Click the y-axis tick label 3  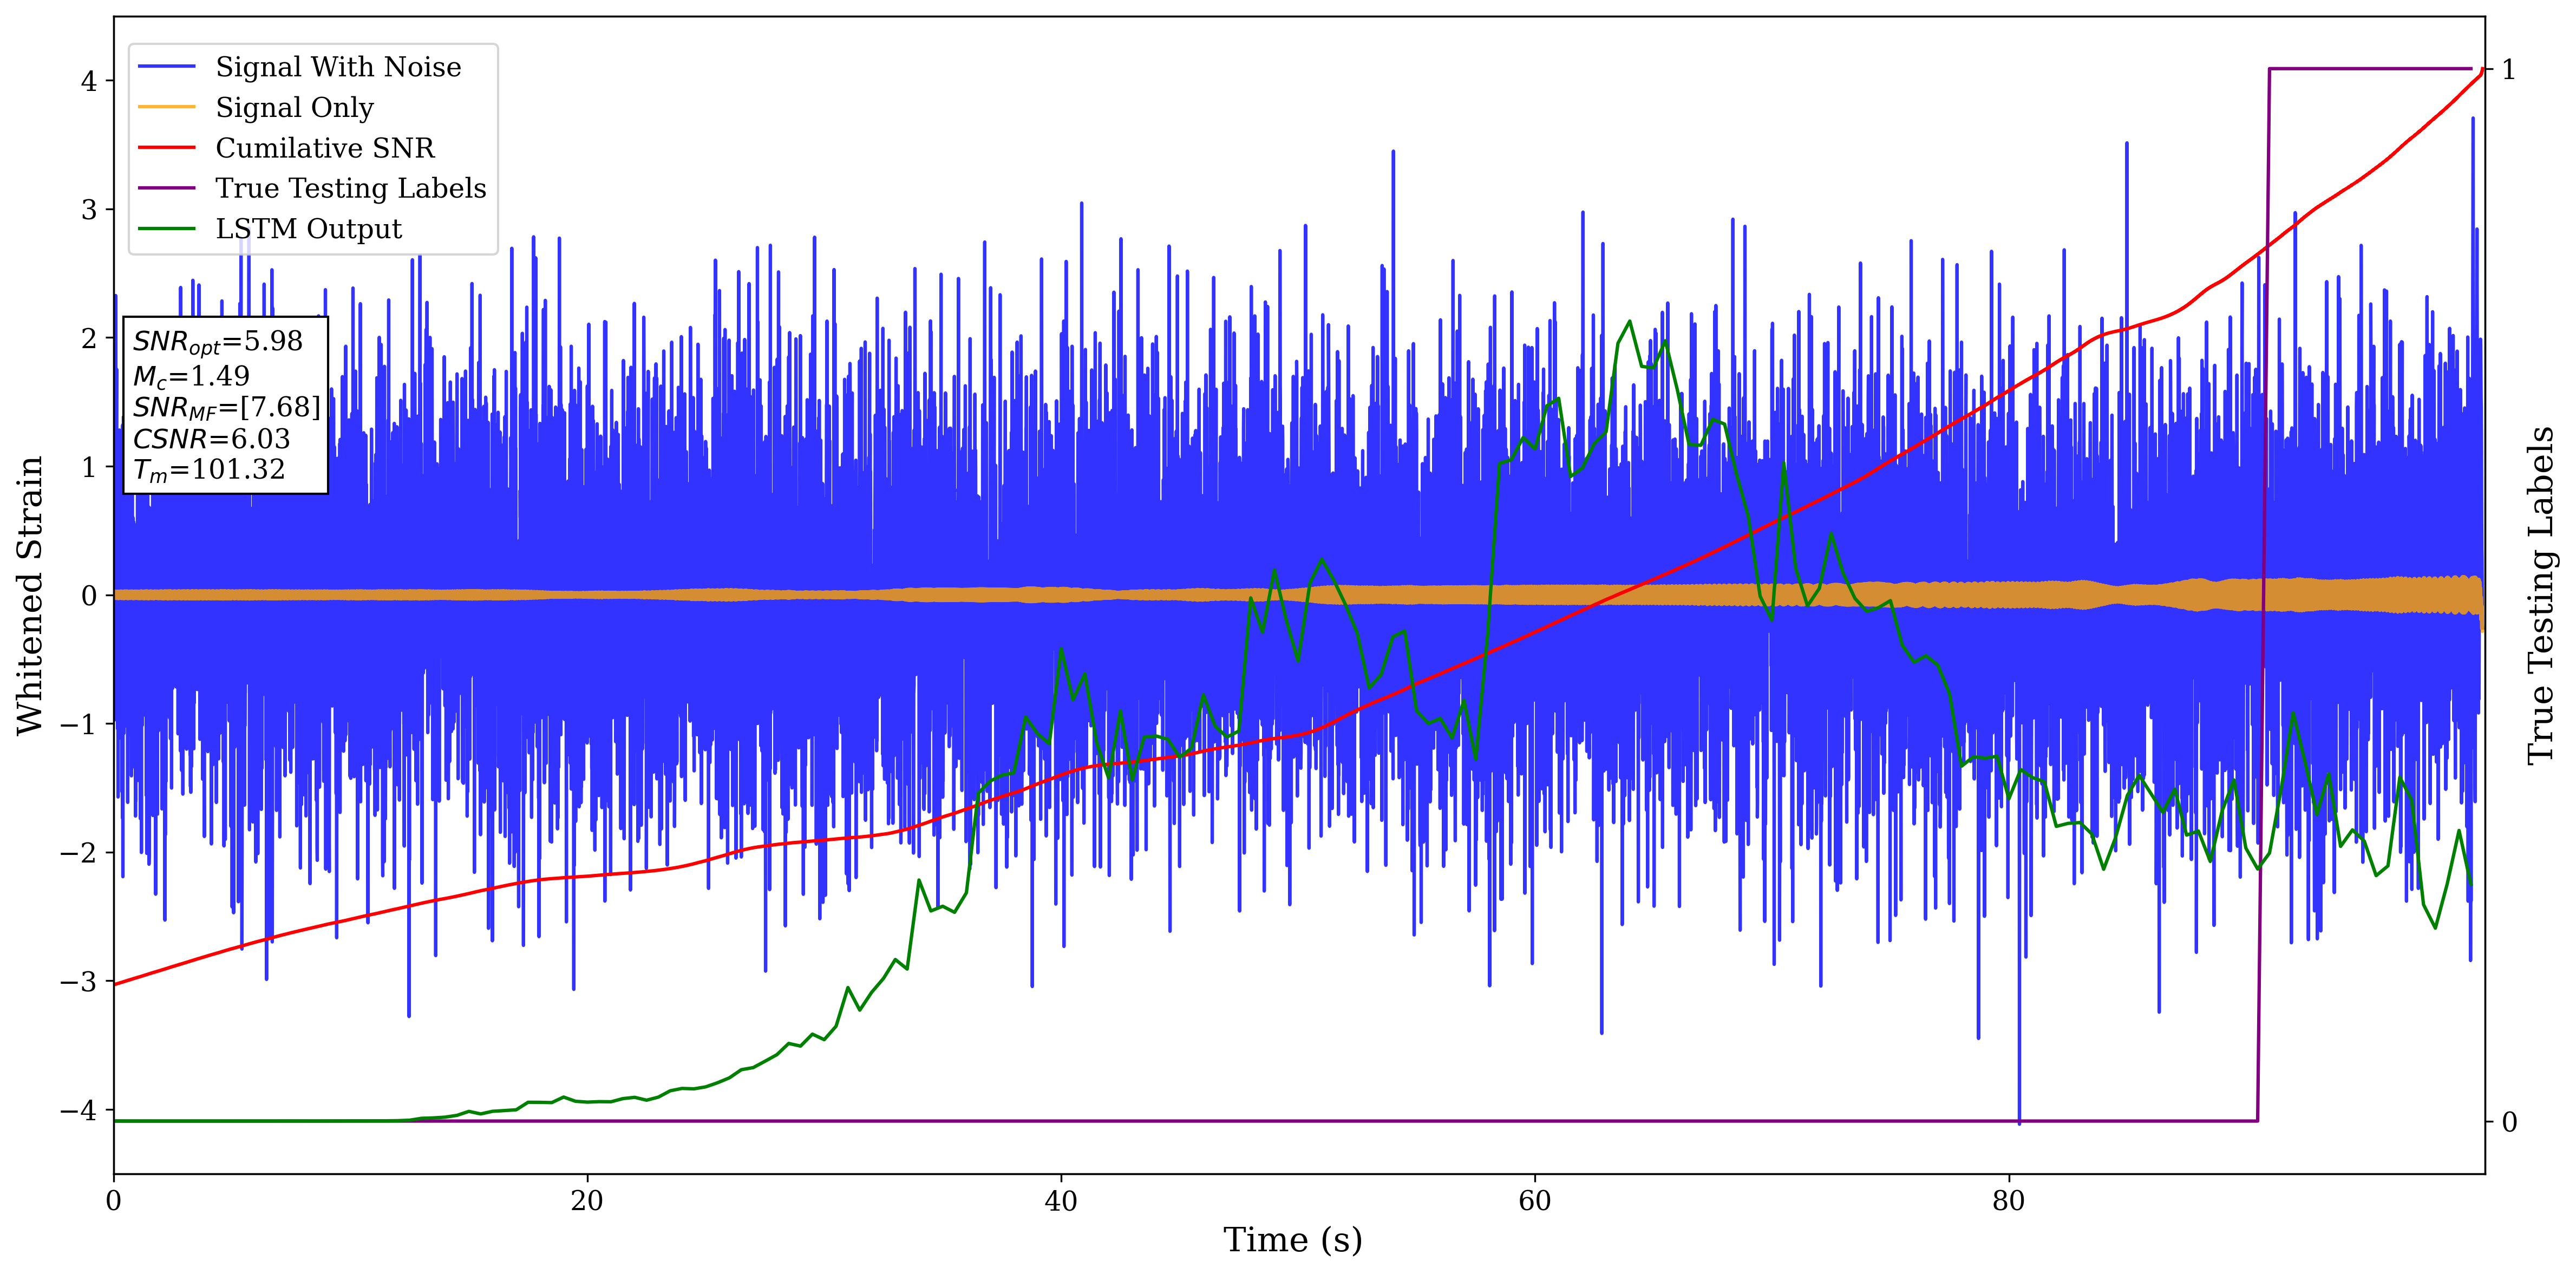[x=89, y=210]
